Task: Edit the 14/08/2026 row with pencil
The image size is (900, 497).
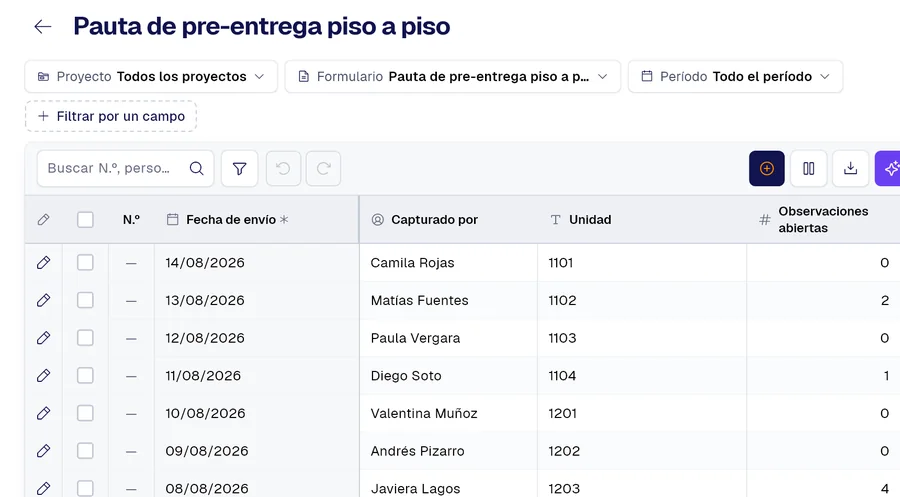Action: 43,263
